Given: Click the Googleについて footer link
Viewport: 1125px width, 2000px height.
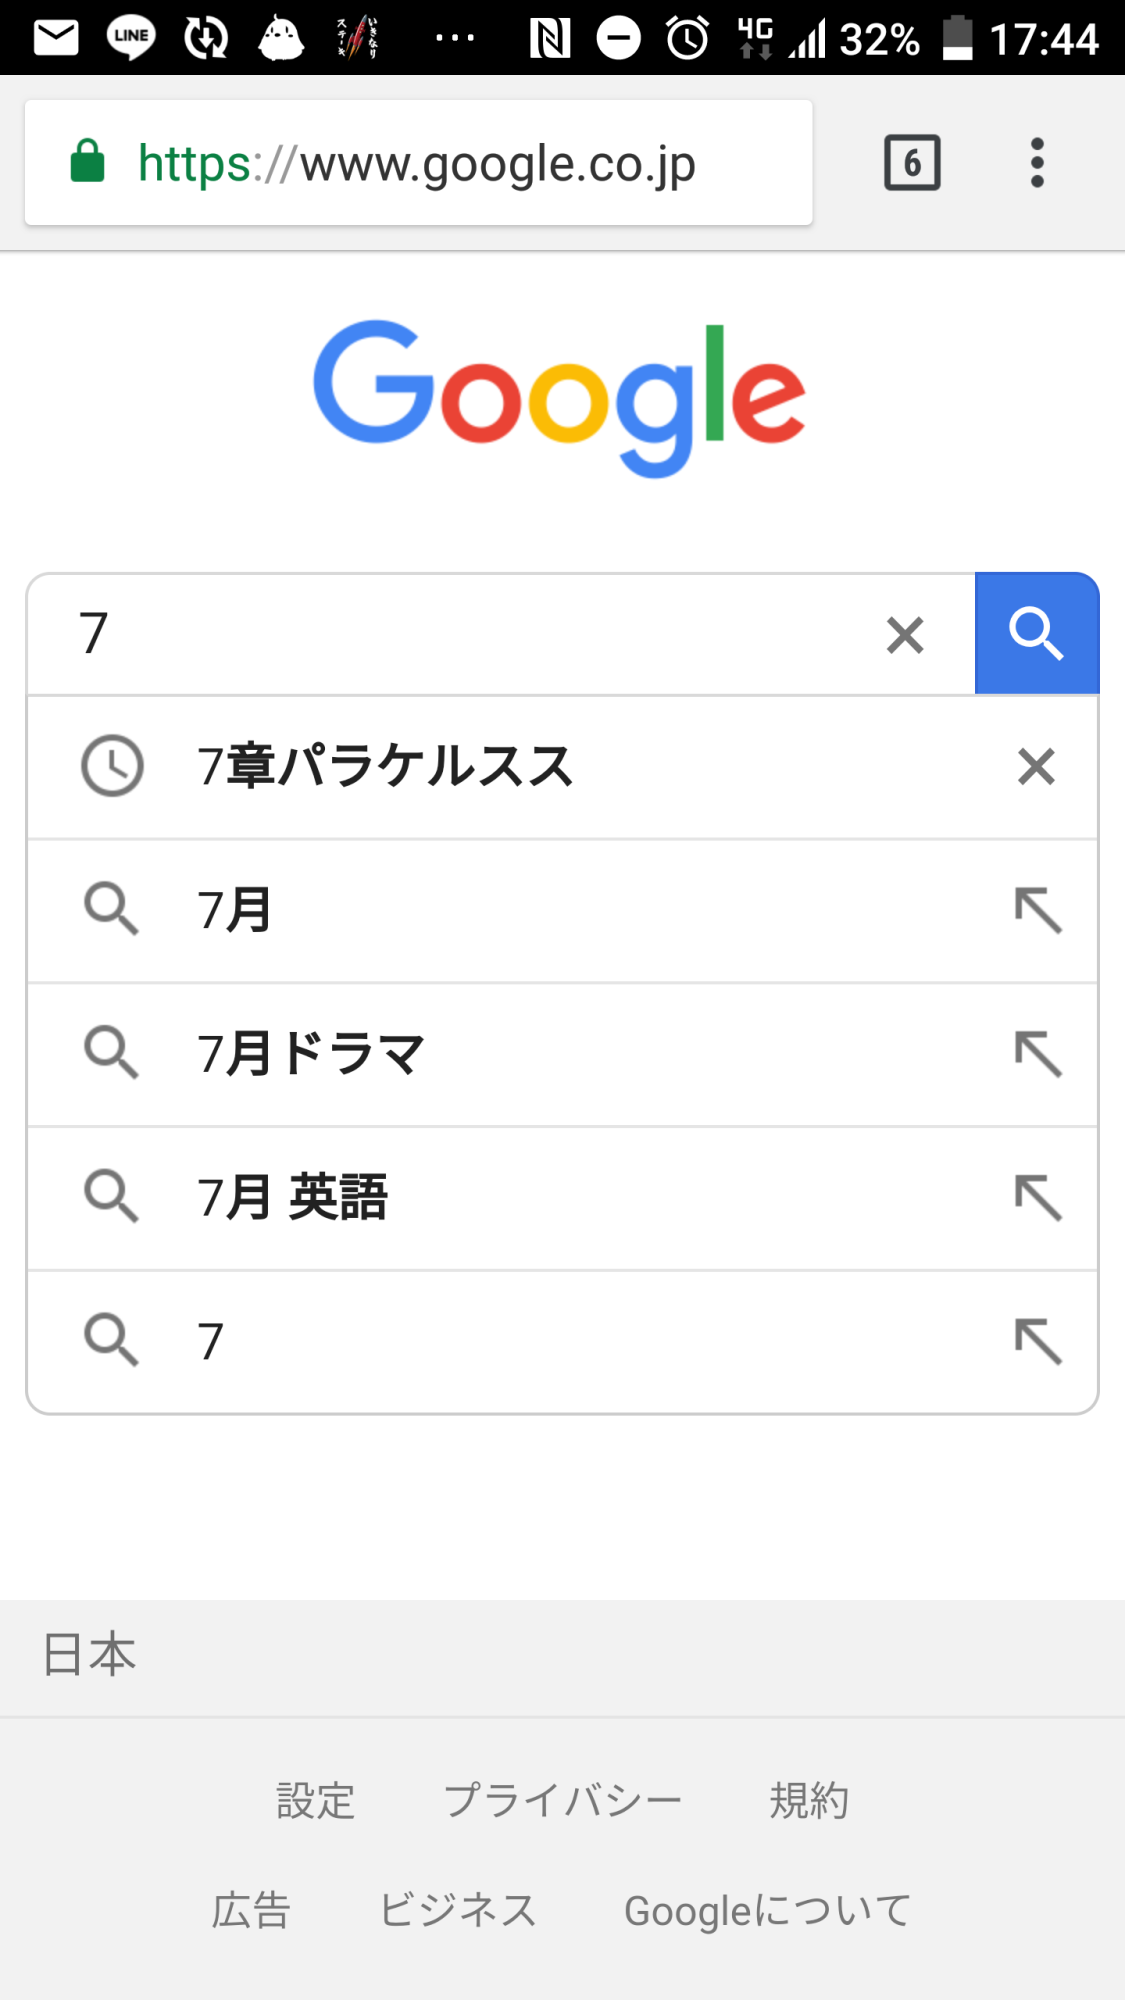Looking at the screenshot, I should (x=767, y=1911).
